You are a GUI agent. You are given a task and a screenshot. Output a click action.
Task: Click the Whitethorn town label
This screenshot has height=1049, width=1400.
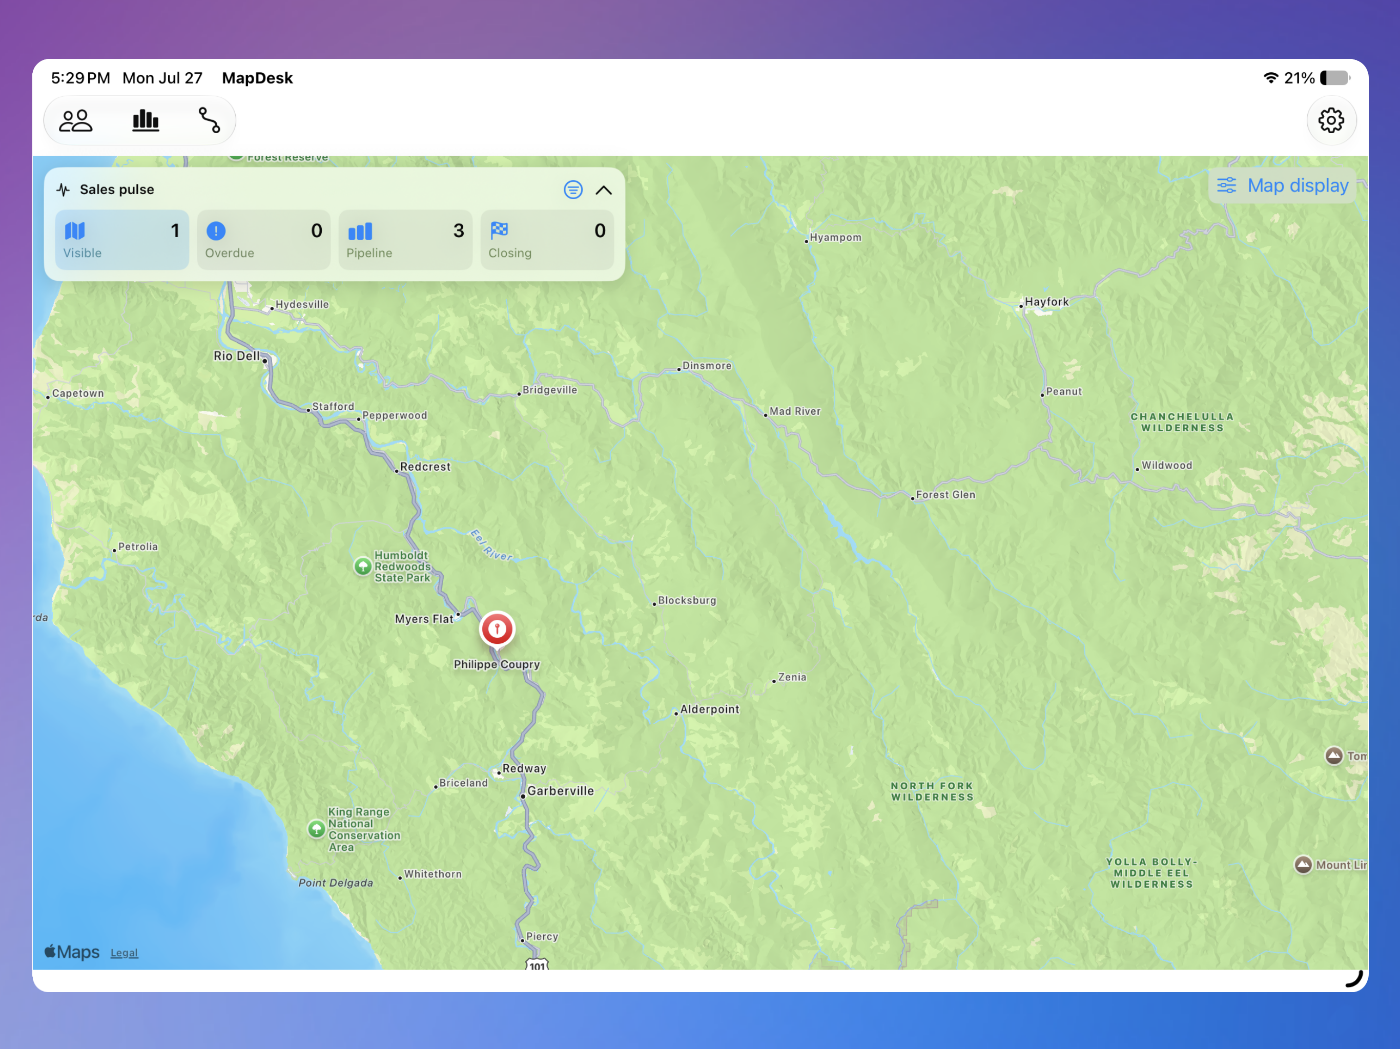(x=433, y=874)
